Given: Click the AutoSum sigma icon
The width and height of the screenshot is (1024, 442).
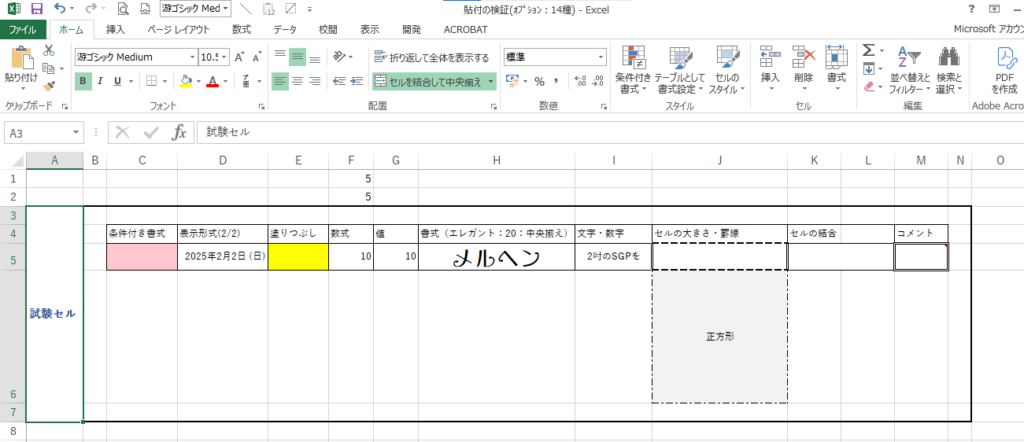Looking at the screenshot, I should [x=869, y=51].
